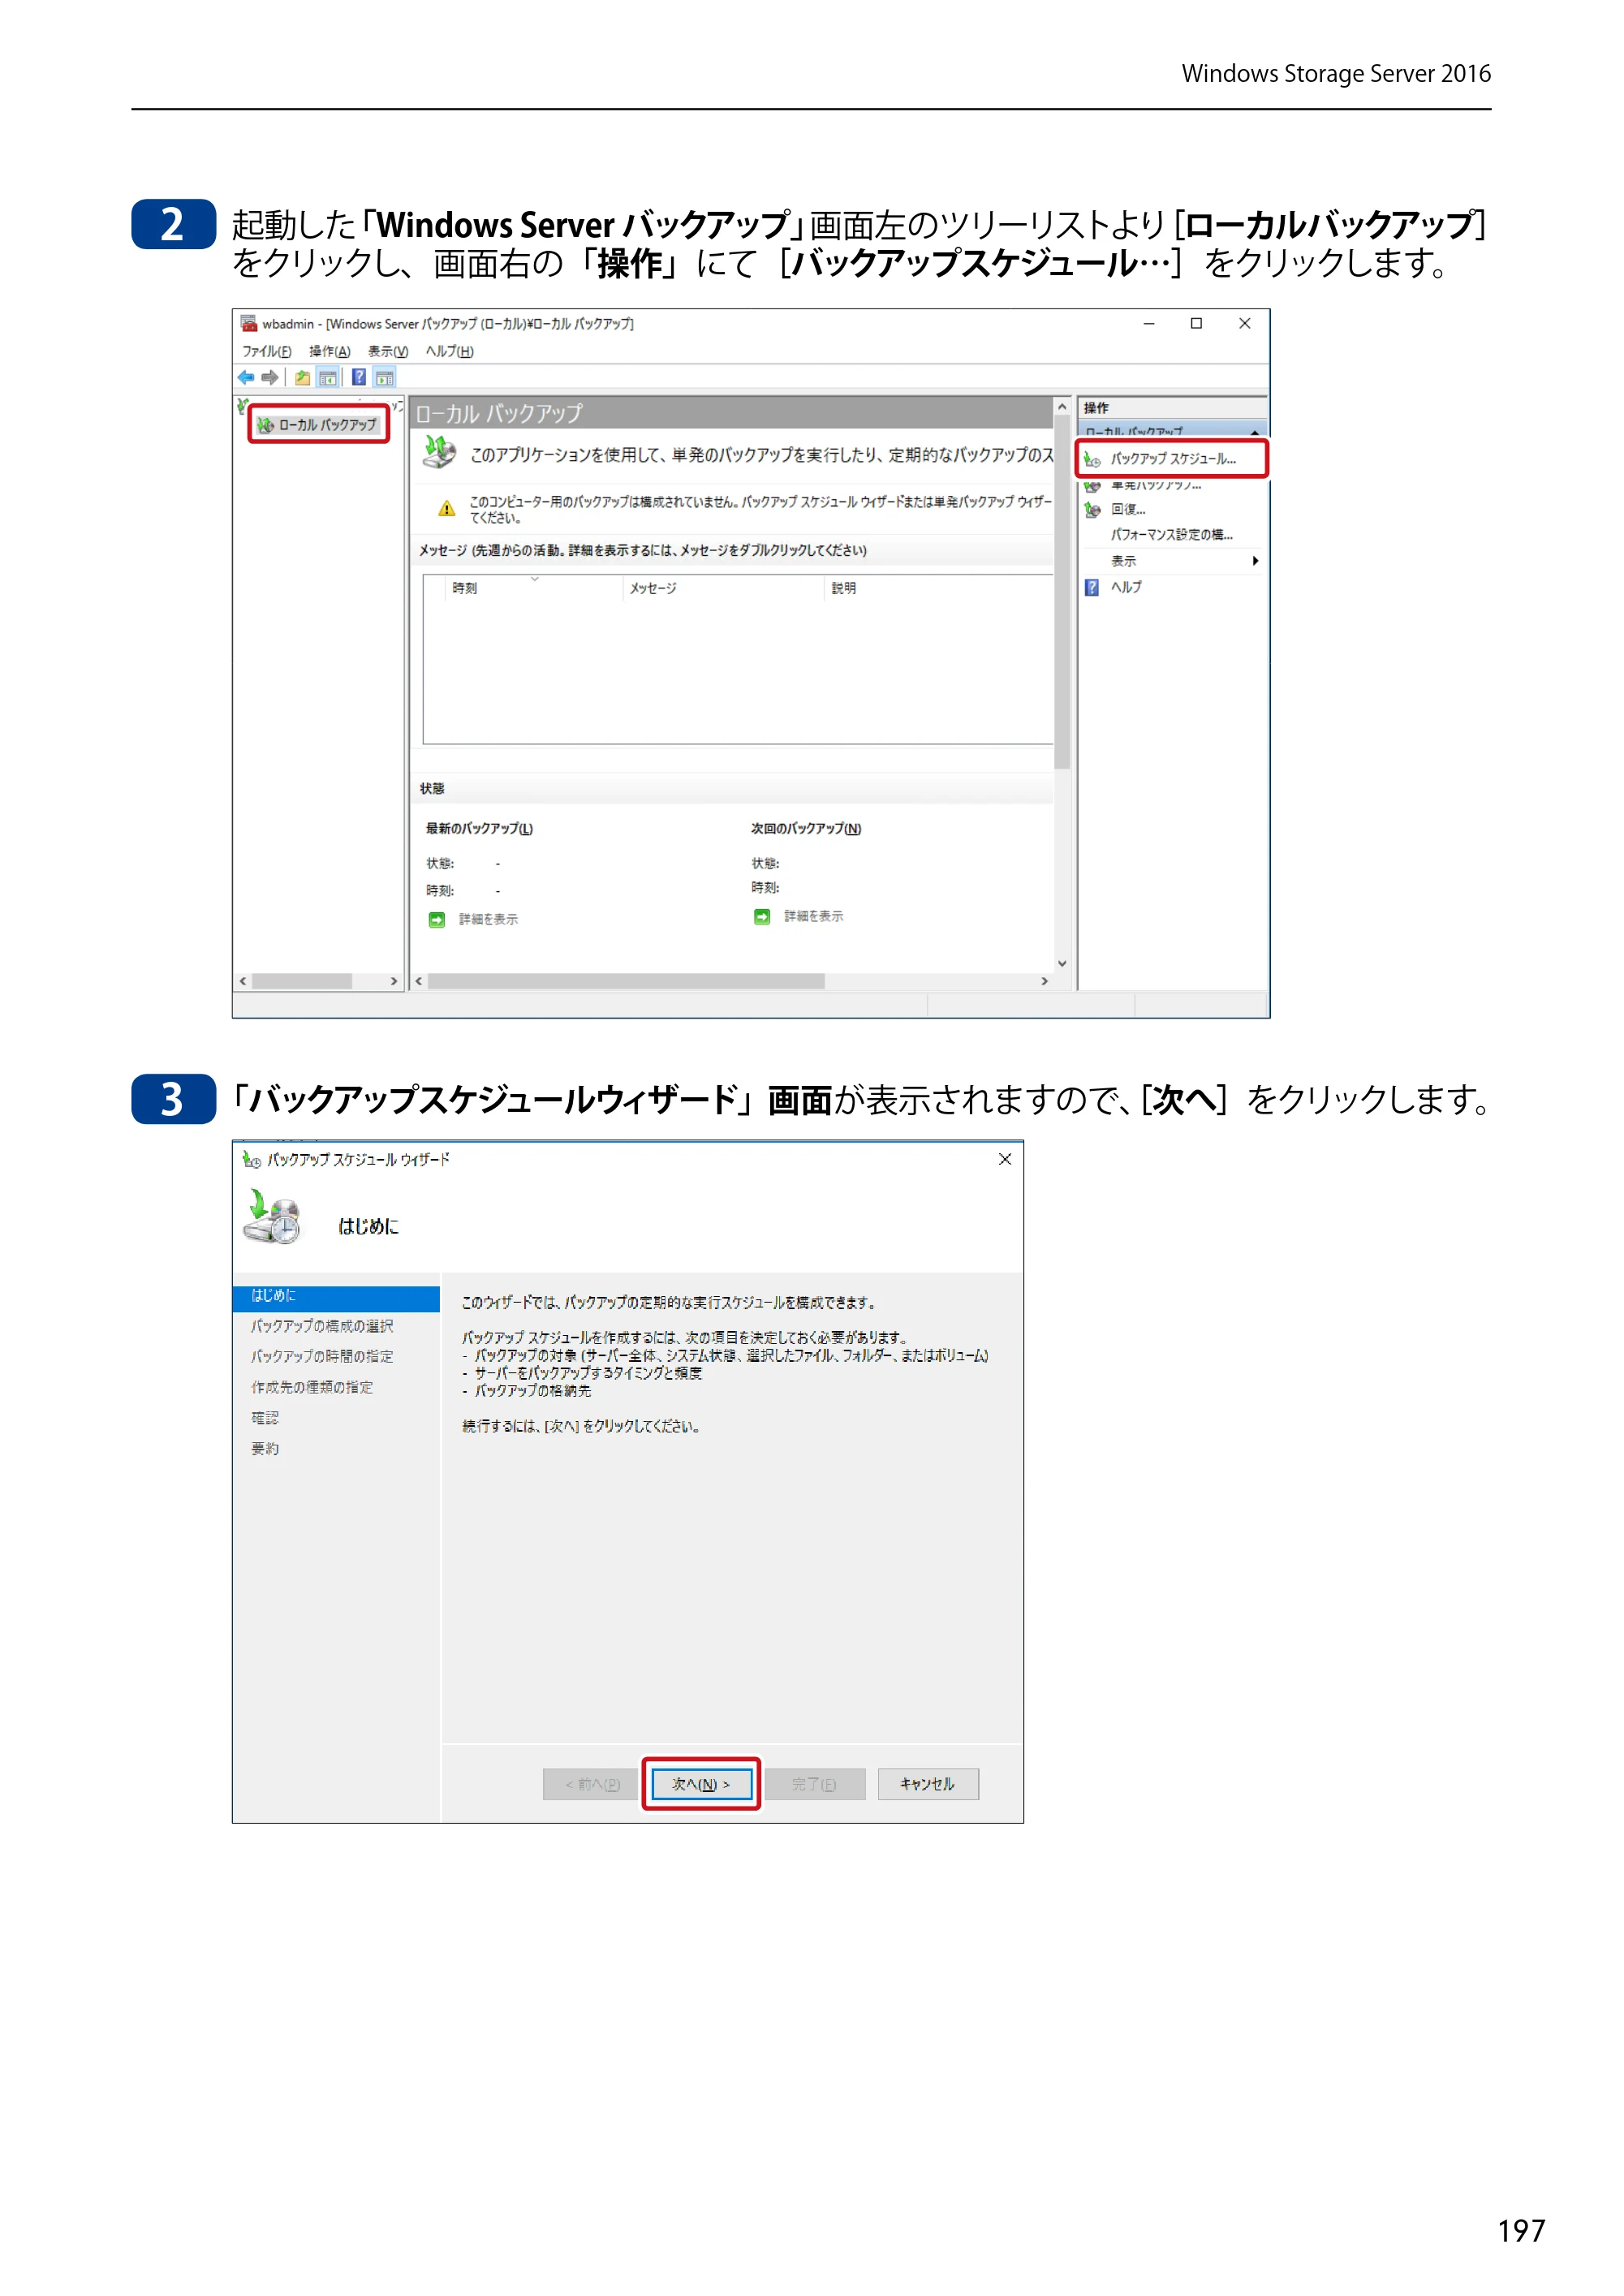The width and height of the screenshot is (1624, 2296).
Task: Click the yellow warning triangle icon
Action: point(446,509)
